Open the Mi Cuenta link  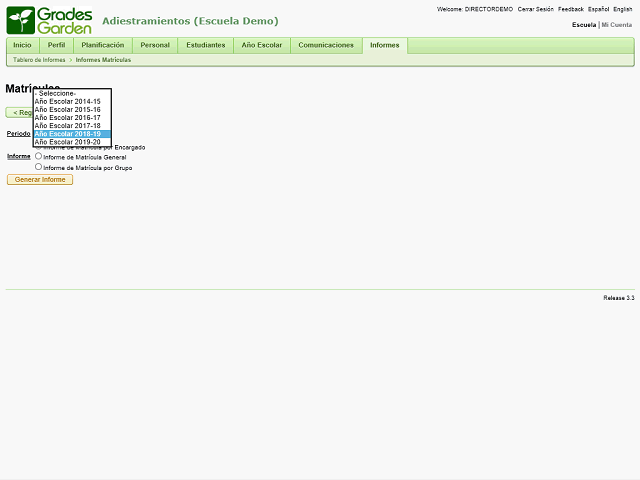point(616,24)
